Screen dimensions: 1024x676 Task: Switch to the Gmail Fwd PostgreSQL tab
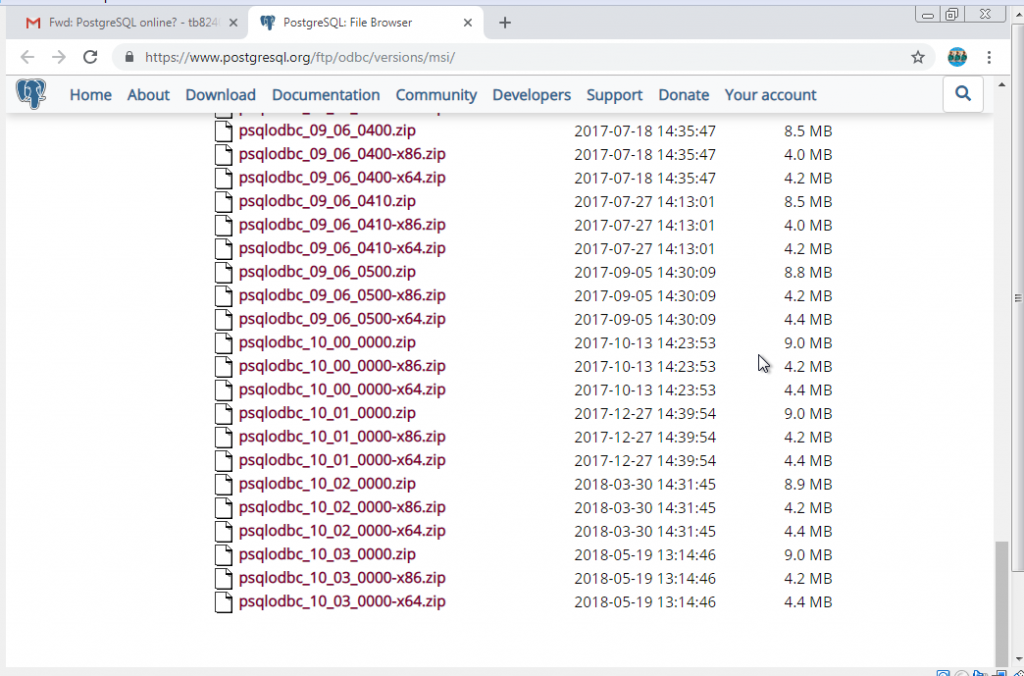(125, 23)
